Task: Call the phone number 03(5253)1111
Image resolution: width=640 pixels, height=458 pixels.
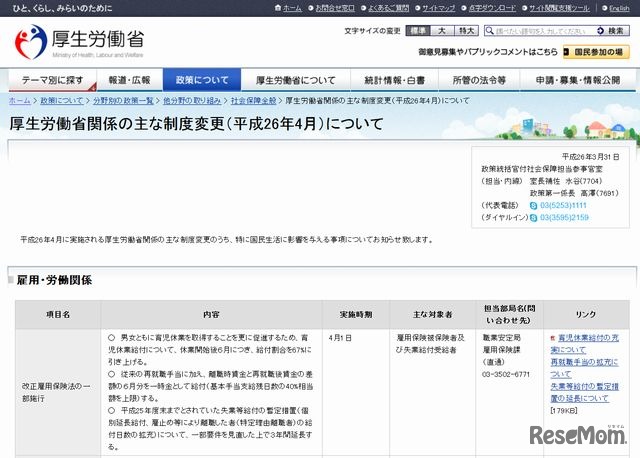Action: point(563,205)
